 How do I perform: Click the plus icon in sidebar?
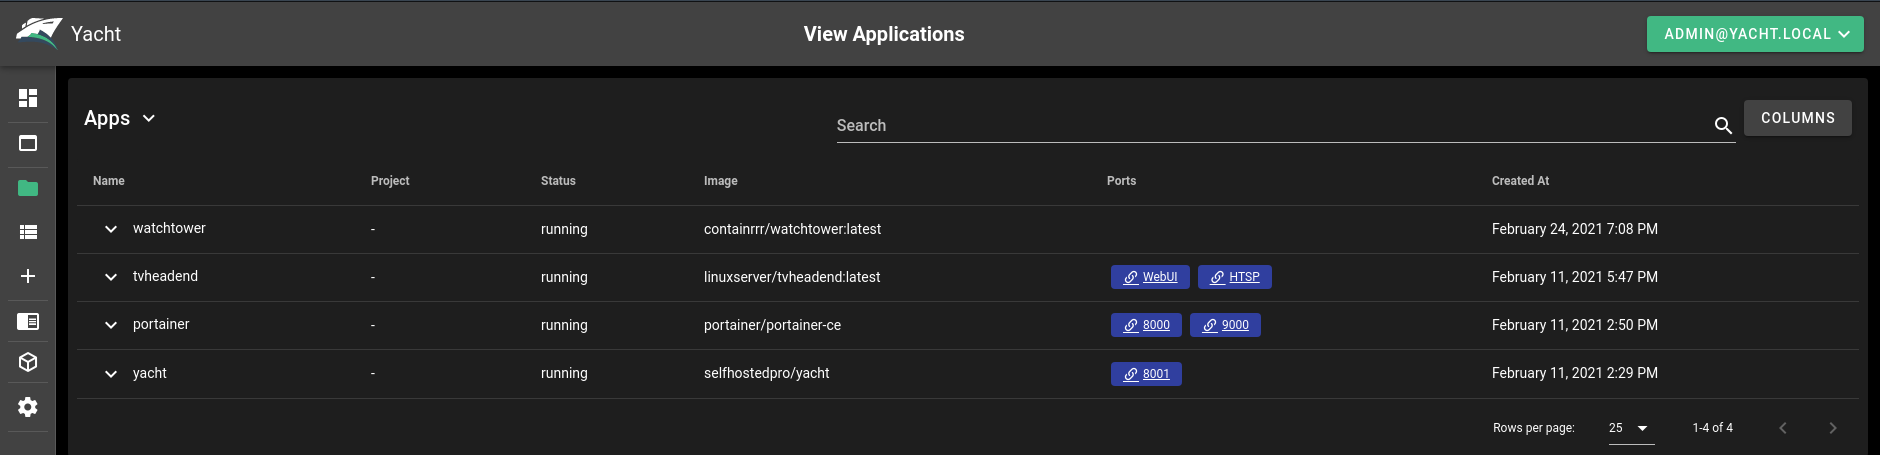click(28, 276)
